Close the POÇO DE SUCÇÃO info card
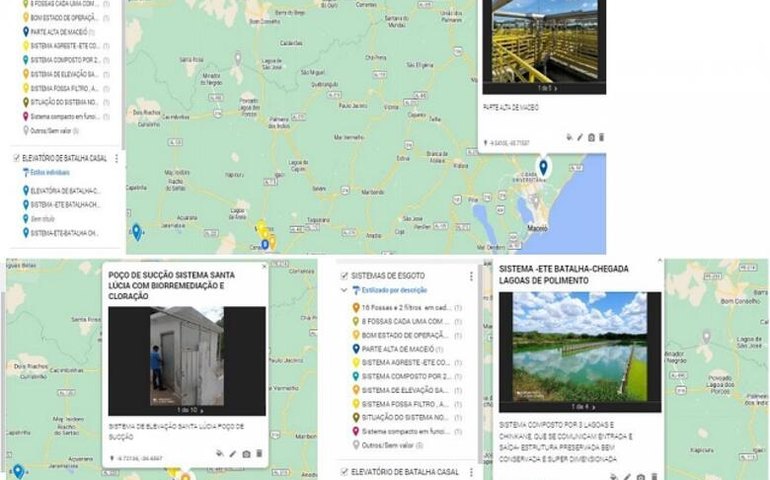This screenshot has width=770, height=480. coord(264,266)
